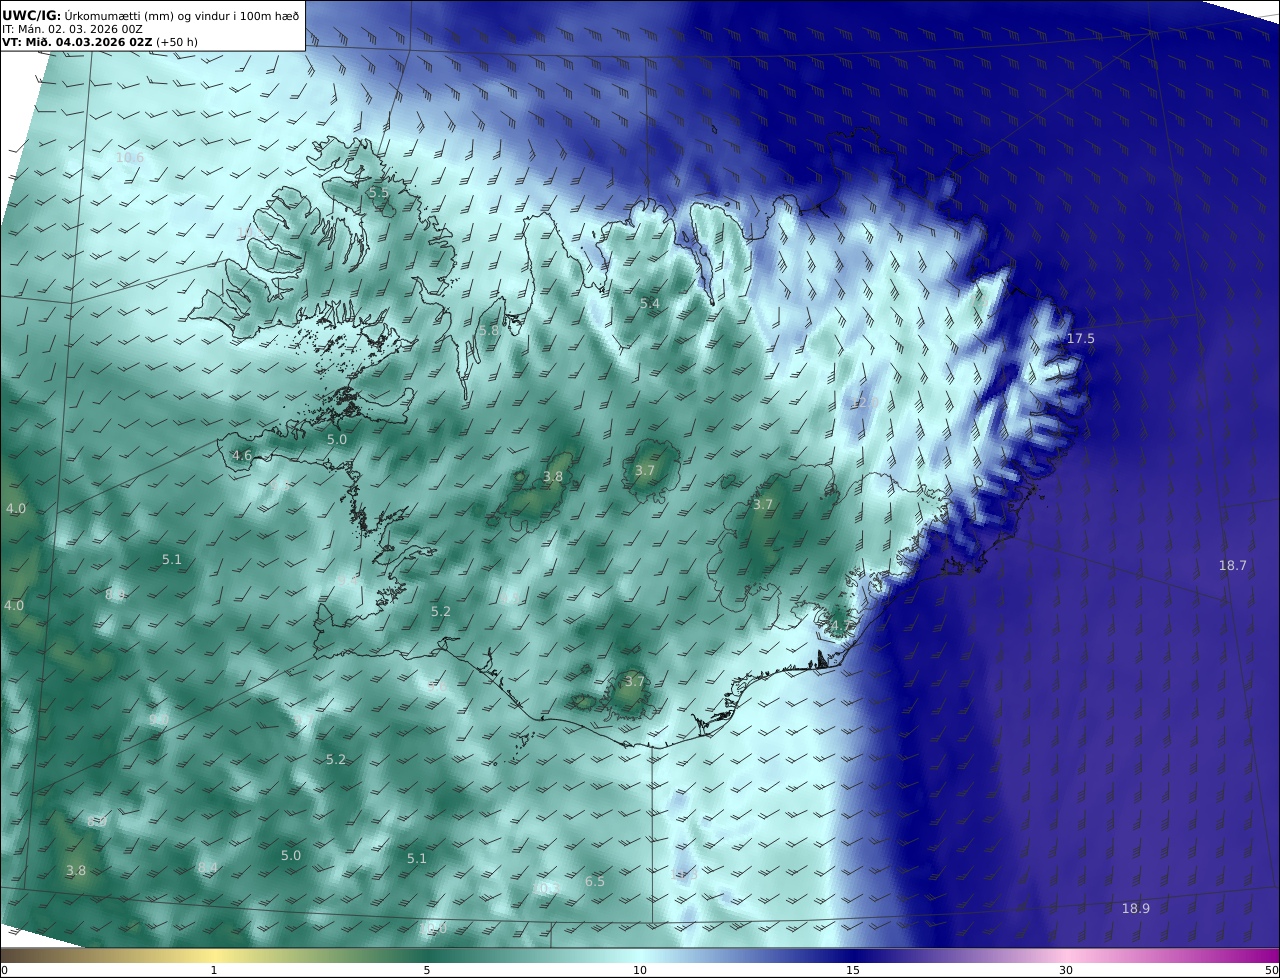Click the 6.5 value south of Iceland
The width and height of the screenshot is (1280, 978).
[595, 881]
